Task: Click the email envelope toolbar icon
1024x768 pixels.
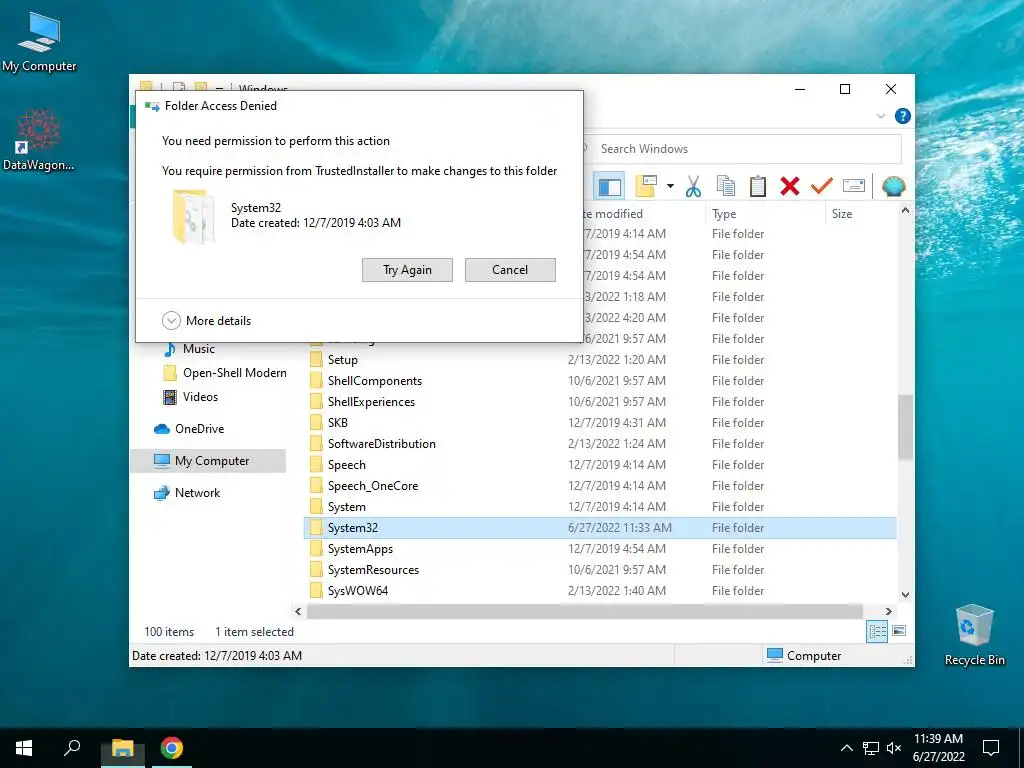Action: tap(854, 186)
